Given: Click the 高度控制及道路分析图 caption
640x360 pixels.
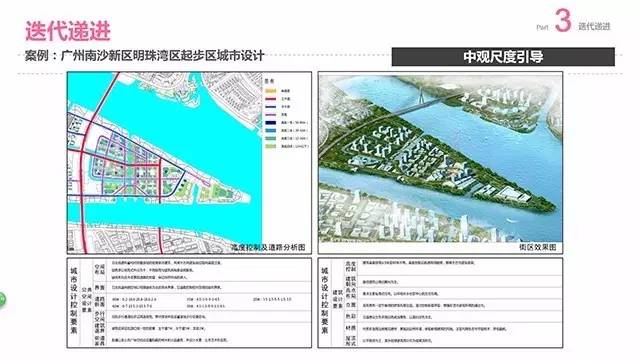Looking at the screenshot, I should (268, 247).
